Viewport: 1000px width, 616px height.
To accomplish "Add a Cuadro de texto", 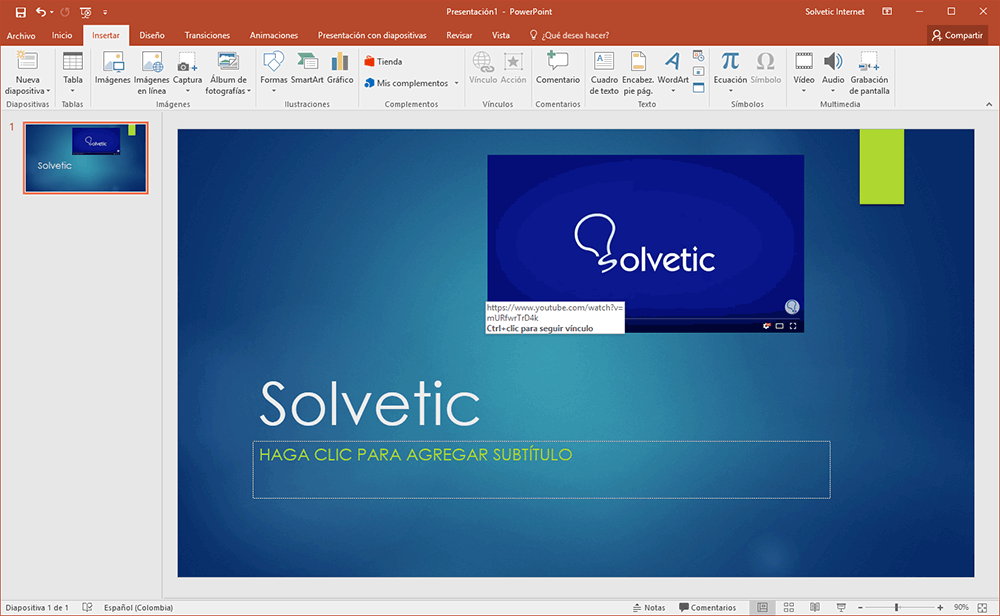I will pyautogui.click(x=604, y=72).
